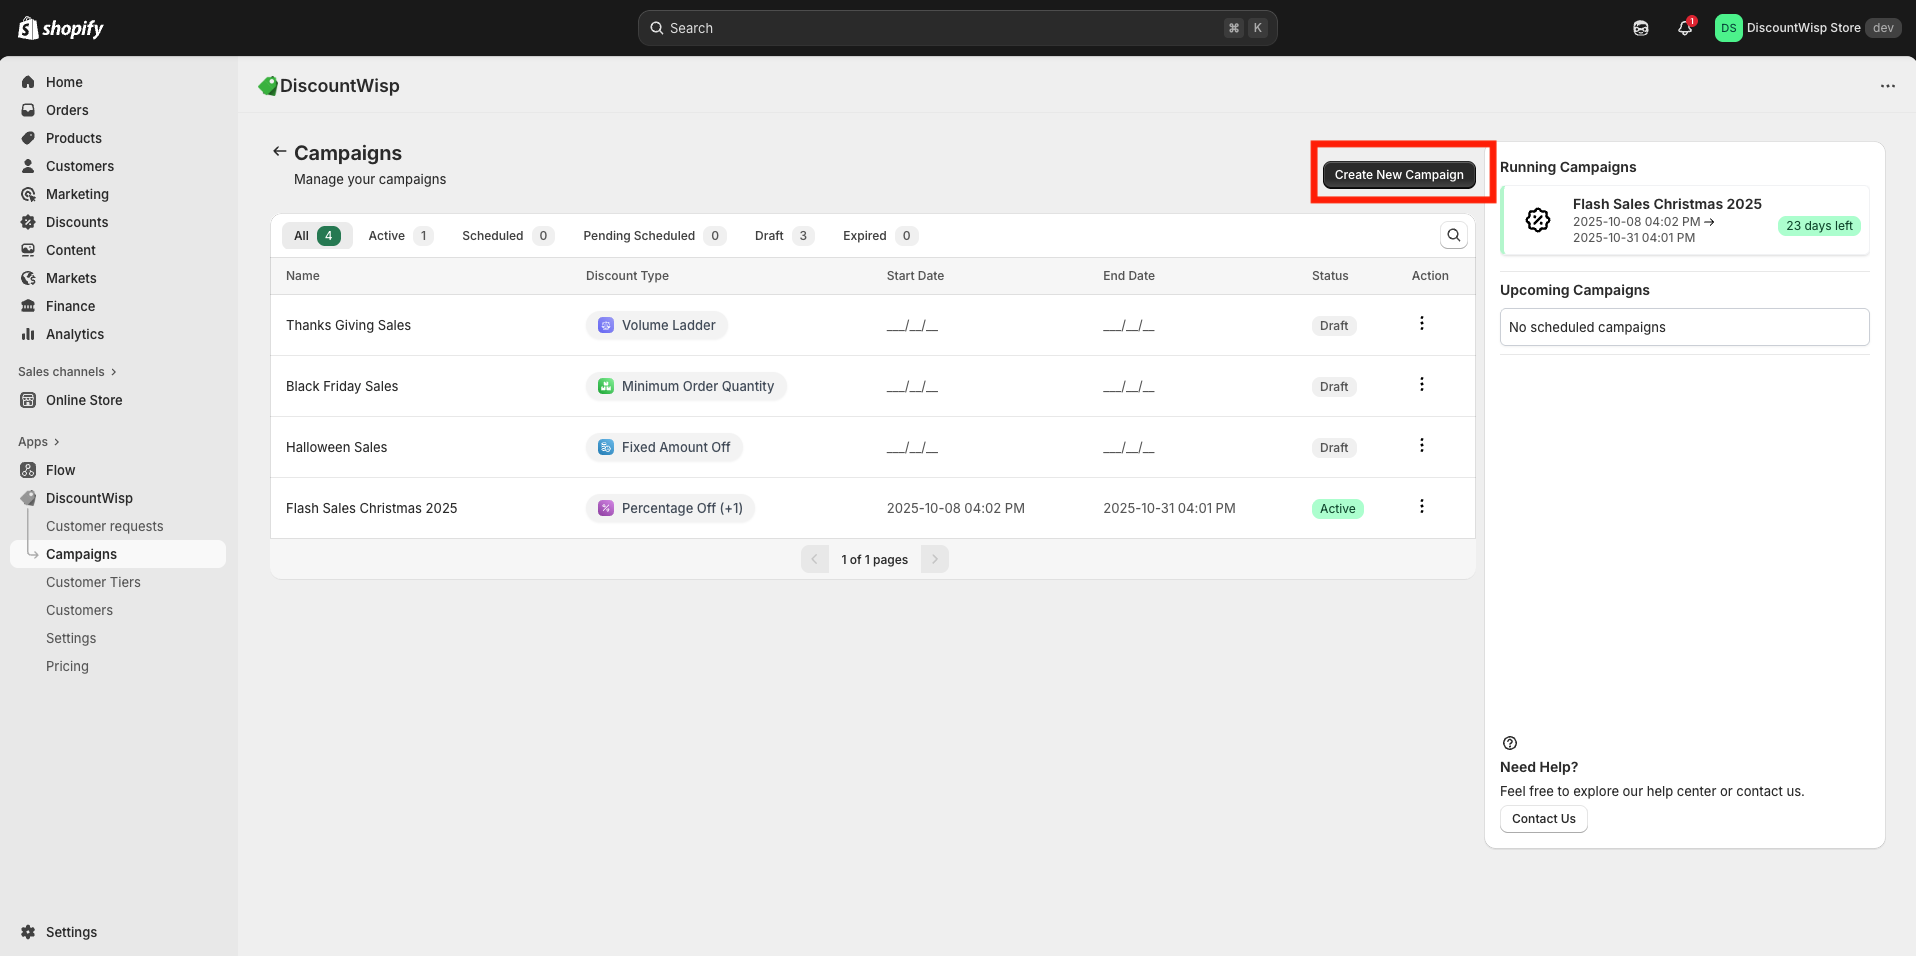This screenshot has width=1916, height=956.
Task: Open the page more options ellipsis
Action: 1887,86
